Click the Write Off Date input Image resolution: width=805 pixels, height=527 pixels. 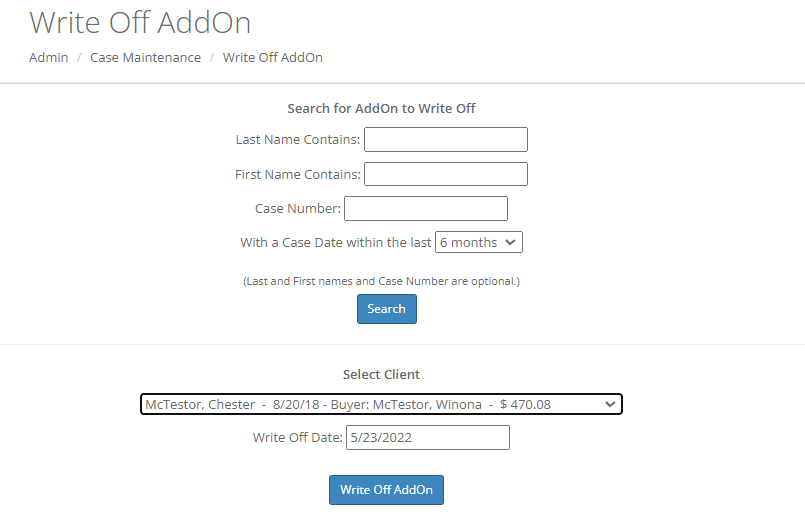[x=427, y=437]
